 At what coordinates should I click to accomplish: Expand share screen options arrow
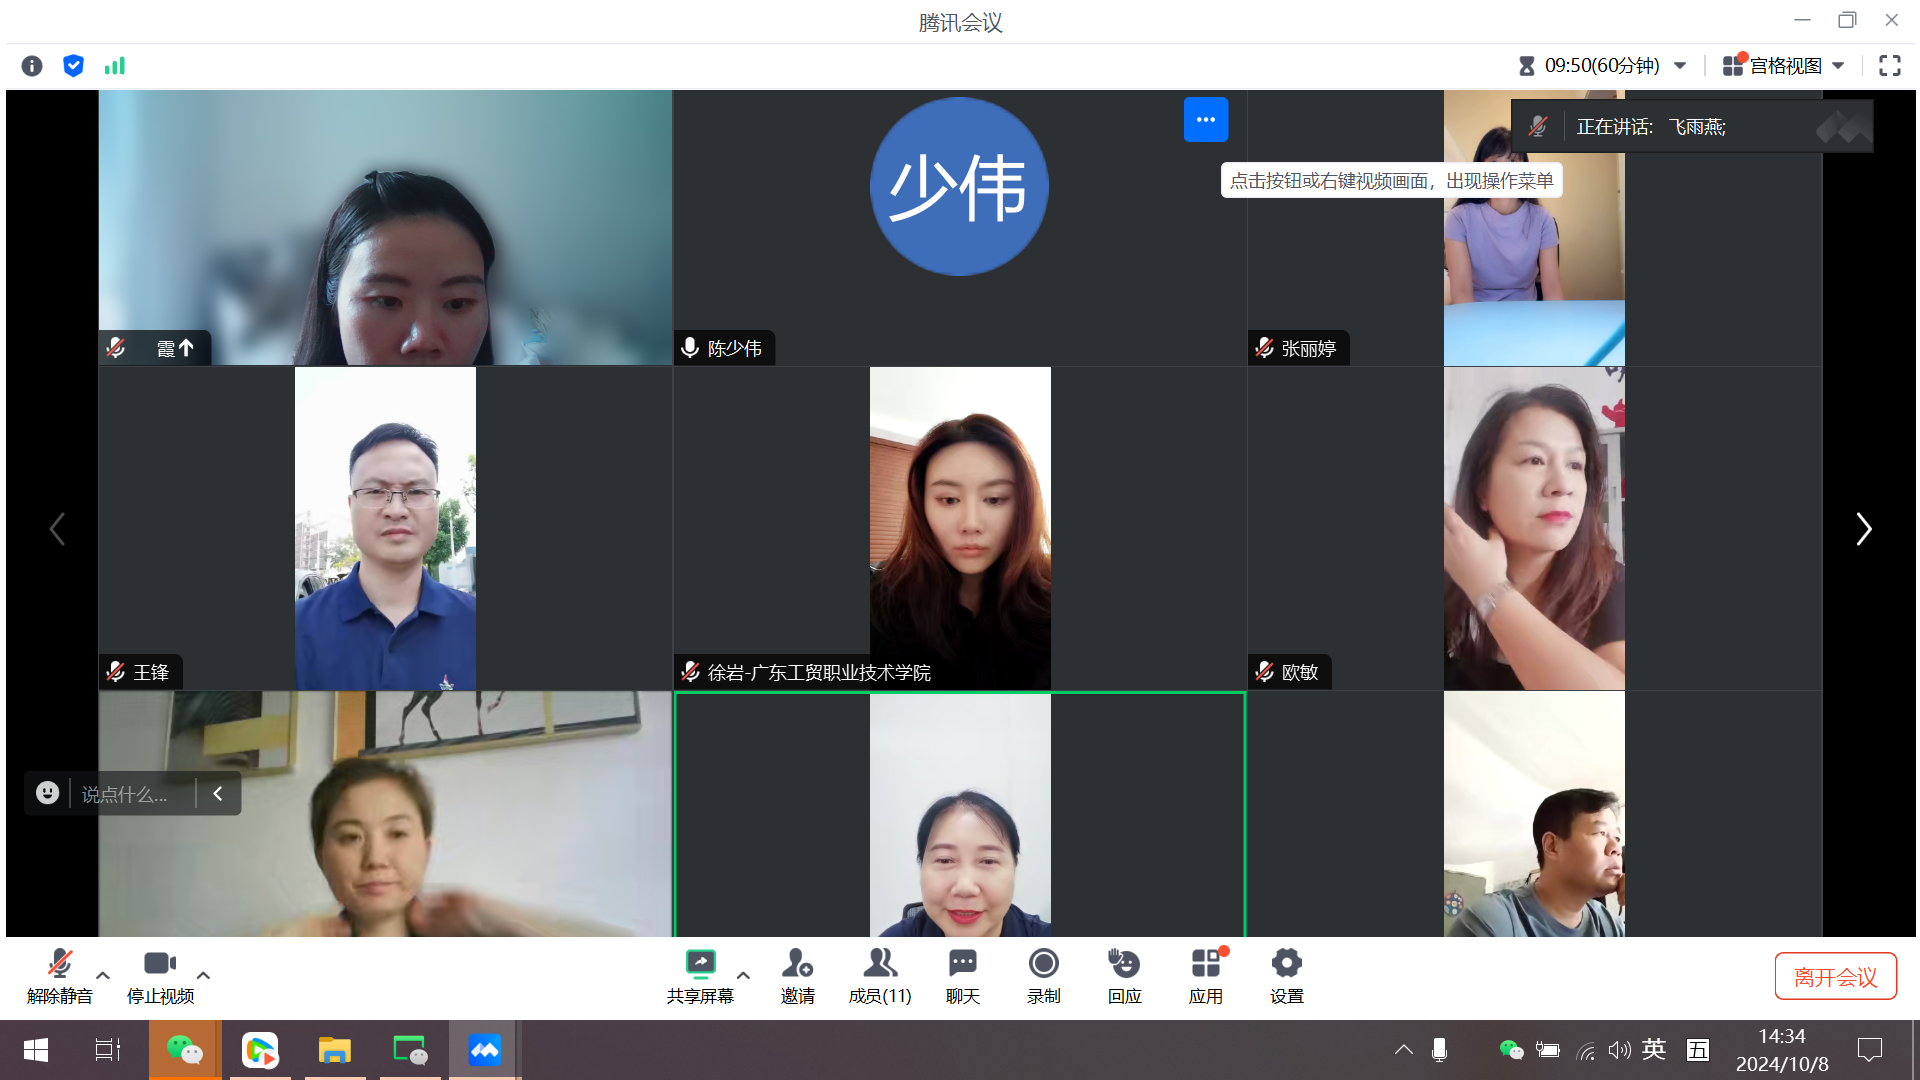click(x=743, y=974)
